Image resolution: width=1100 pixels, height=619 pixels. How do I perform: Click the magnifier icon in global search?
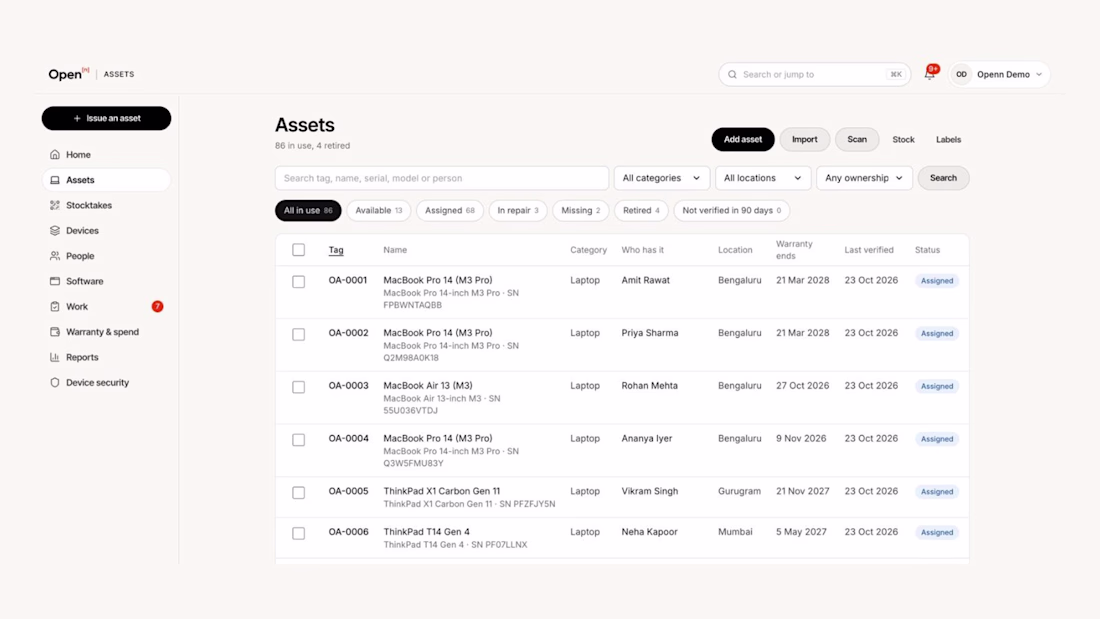click(732, 74)
